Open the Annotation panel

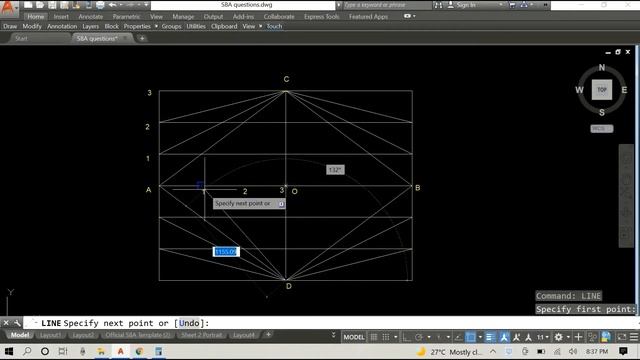point(62,26)
